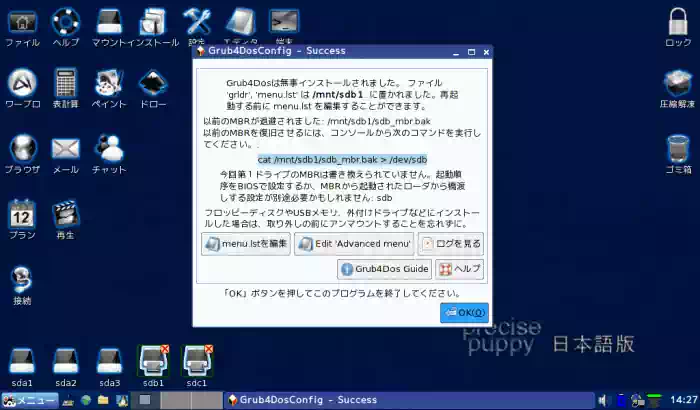Close the Grub4DosConfig window
Image resolution: width=700 pixels, height=410 pixels.
click(x=486, y=52)
